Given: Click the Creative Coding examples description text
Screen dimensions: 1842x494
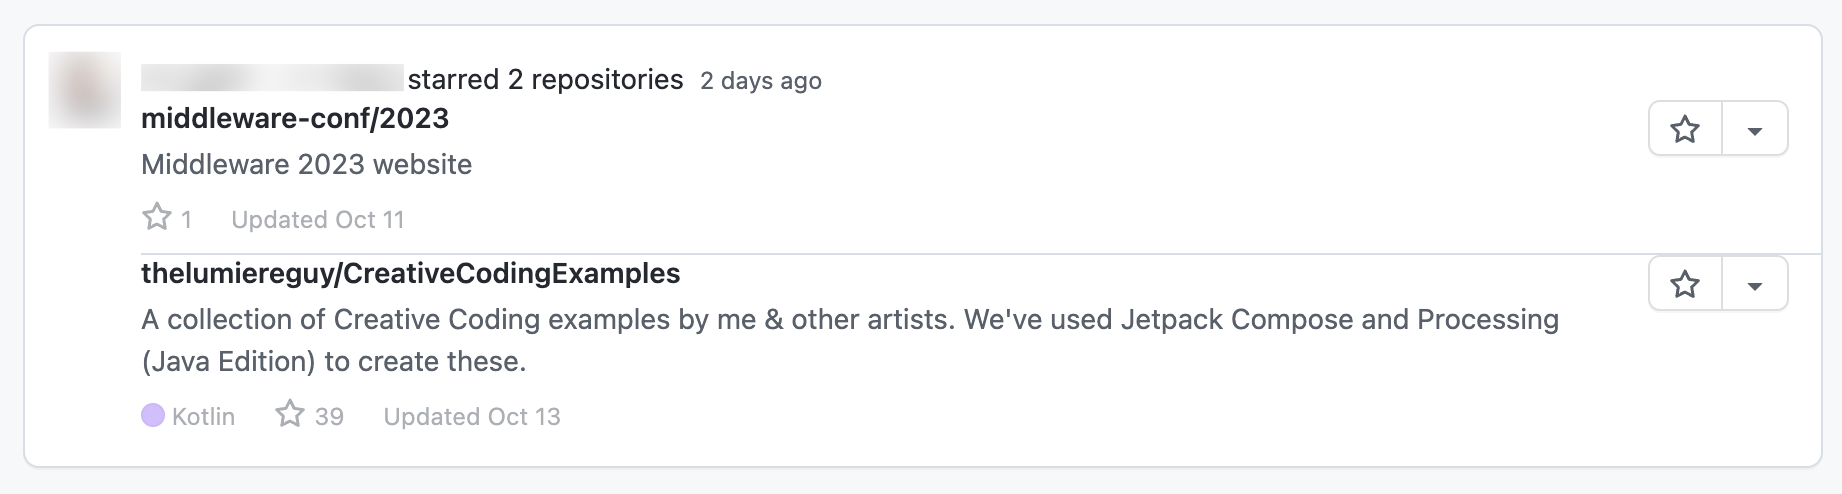Looking at the screenshot, I should click(x=850, y=340).
